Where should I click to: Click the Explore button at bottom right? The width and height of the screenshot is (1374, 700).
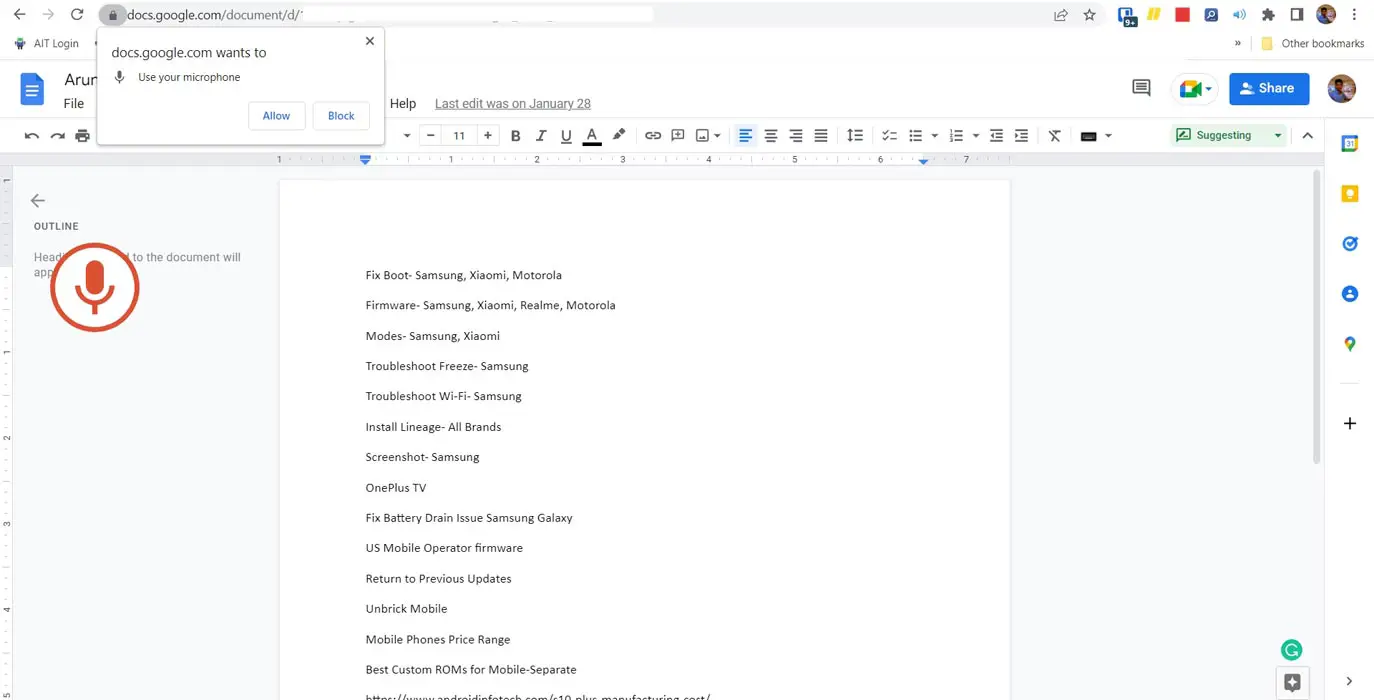(1292, 683)
